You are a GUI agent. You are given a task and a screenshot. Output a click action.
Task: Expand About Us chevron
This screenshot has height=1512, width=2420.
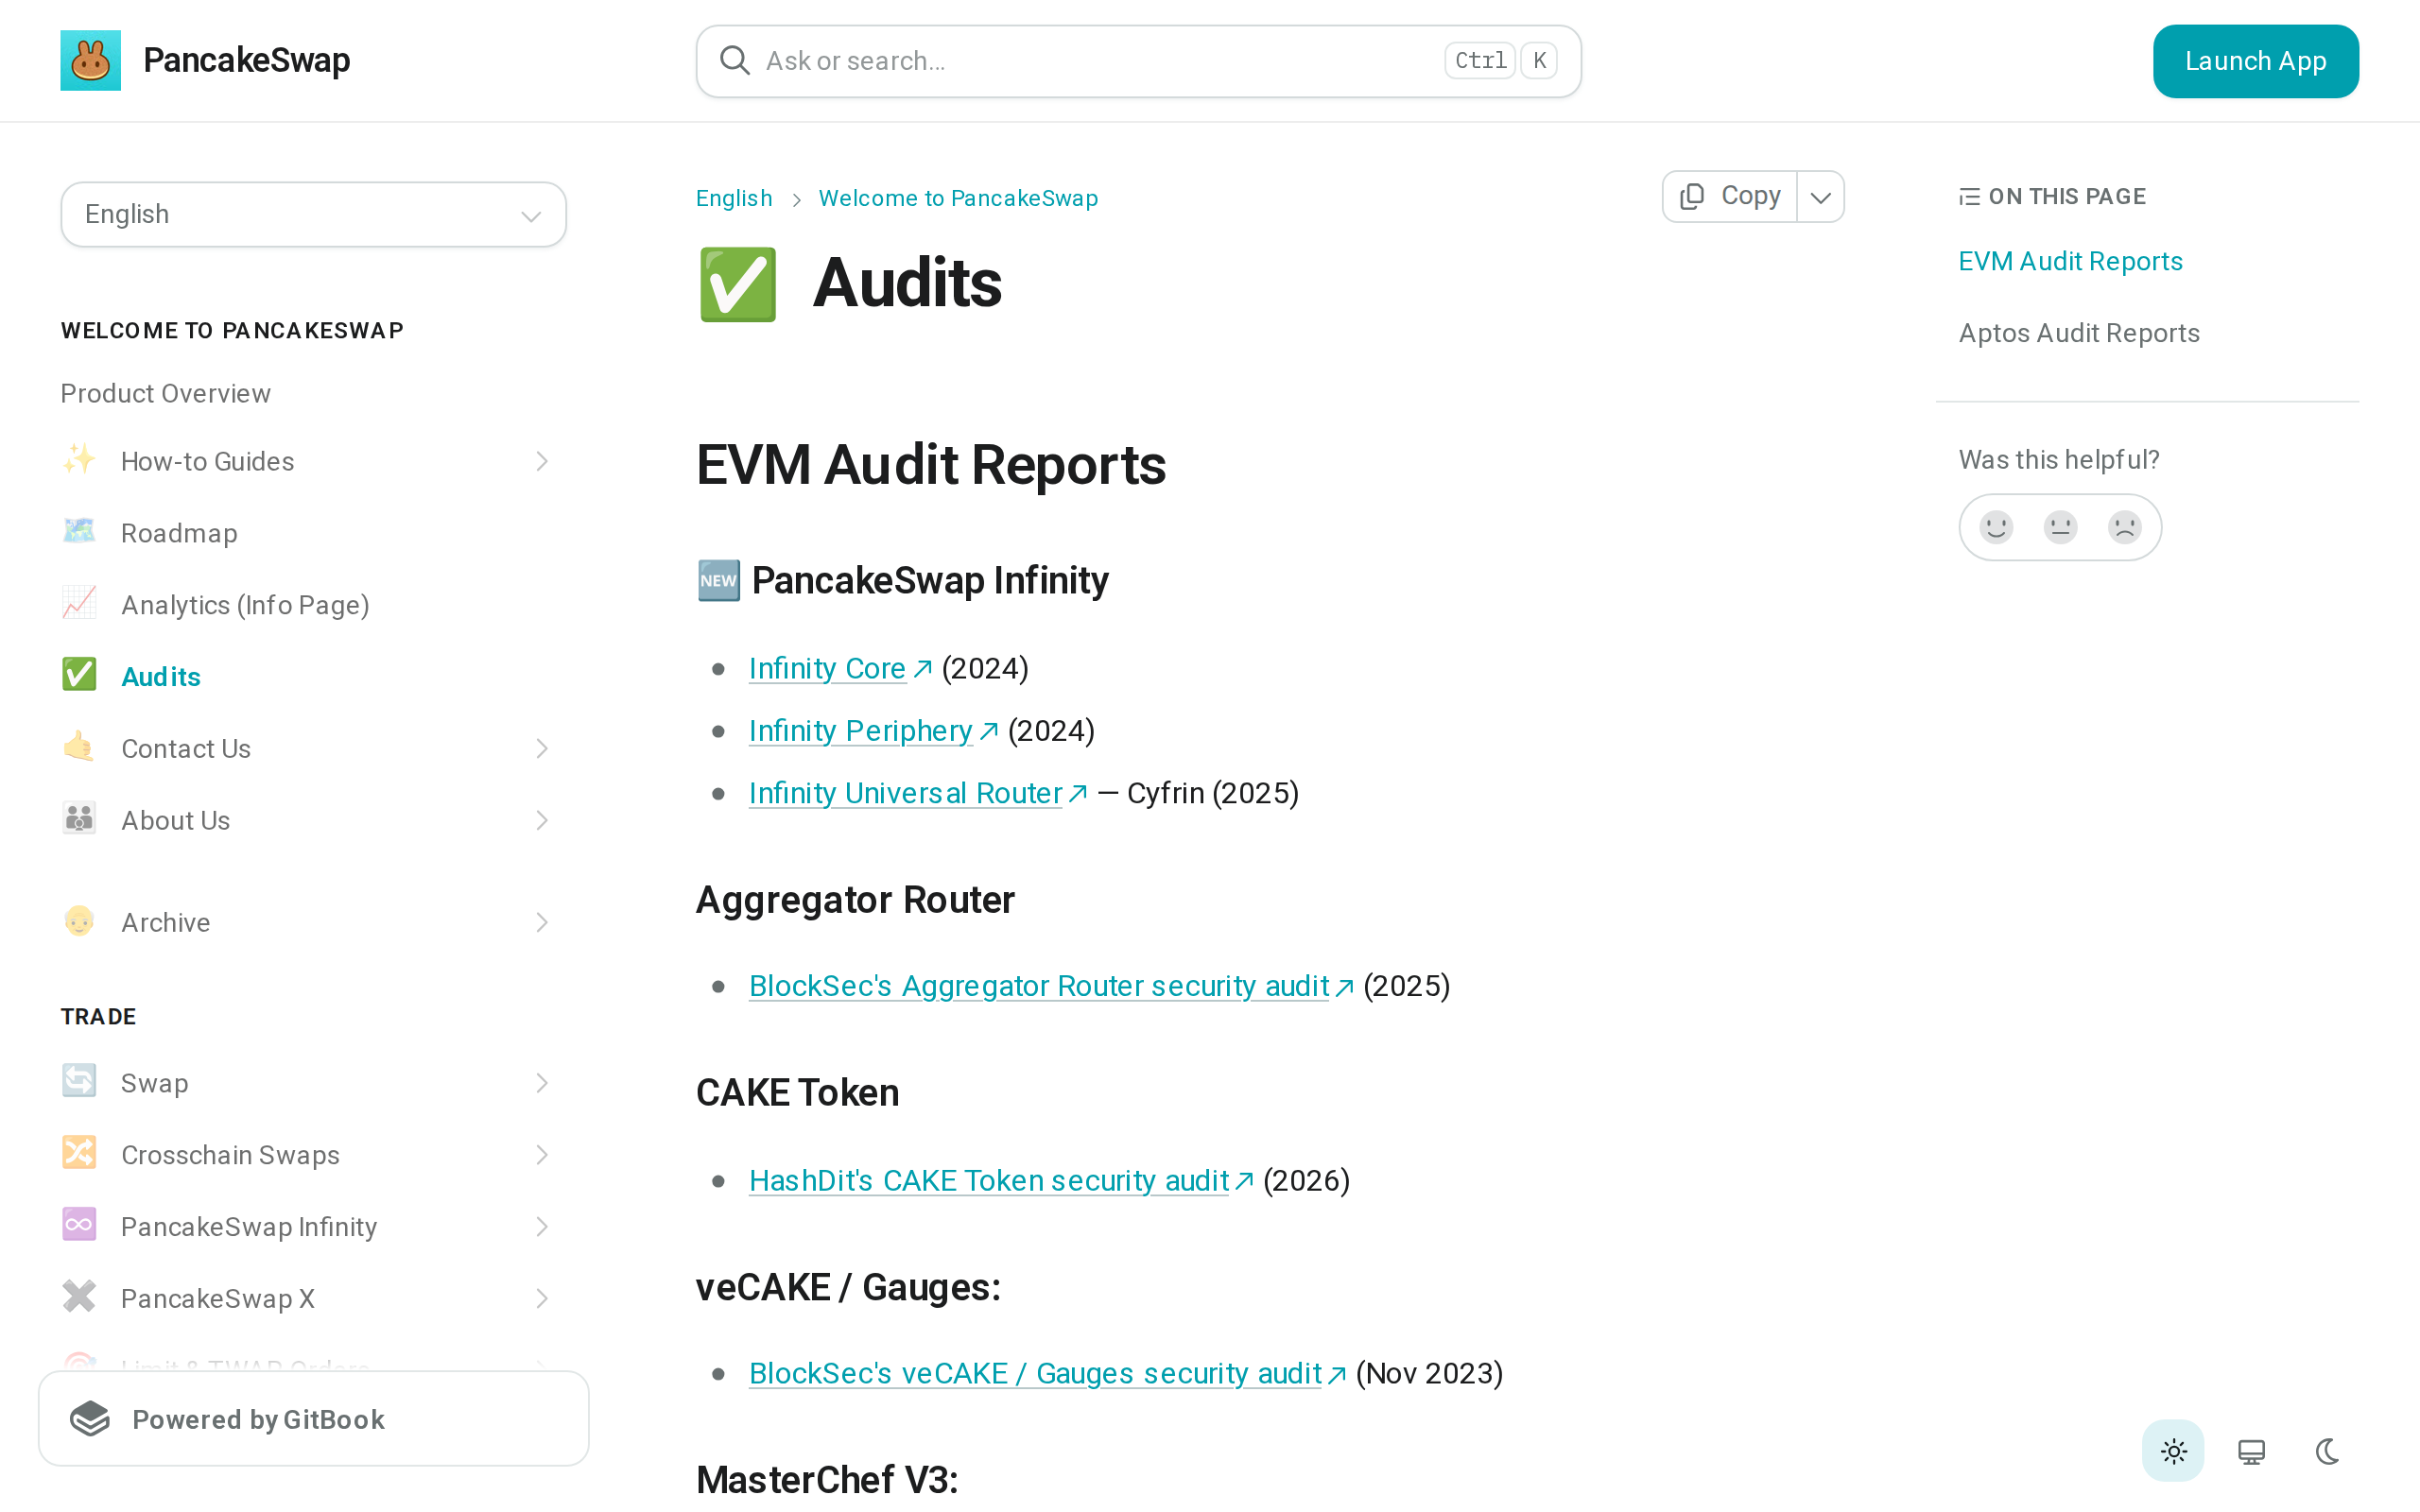(x=542, y=820)
